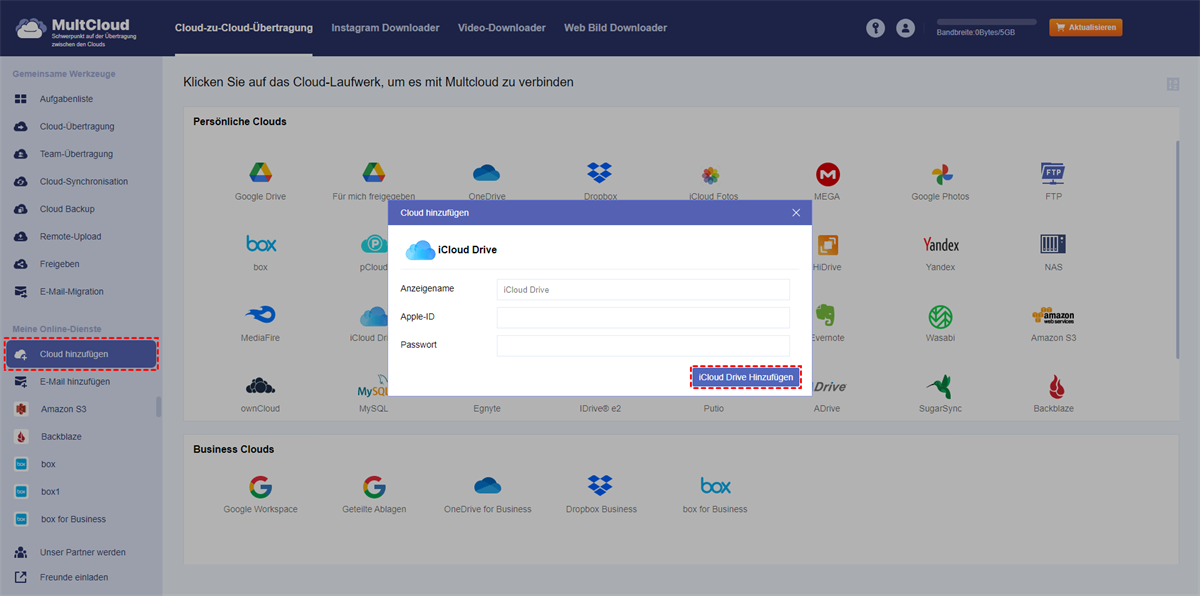Select the MEGA cloud icon
Screen dimensions: 1200x596
pyautogui.click(x=827, y=174)
